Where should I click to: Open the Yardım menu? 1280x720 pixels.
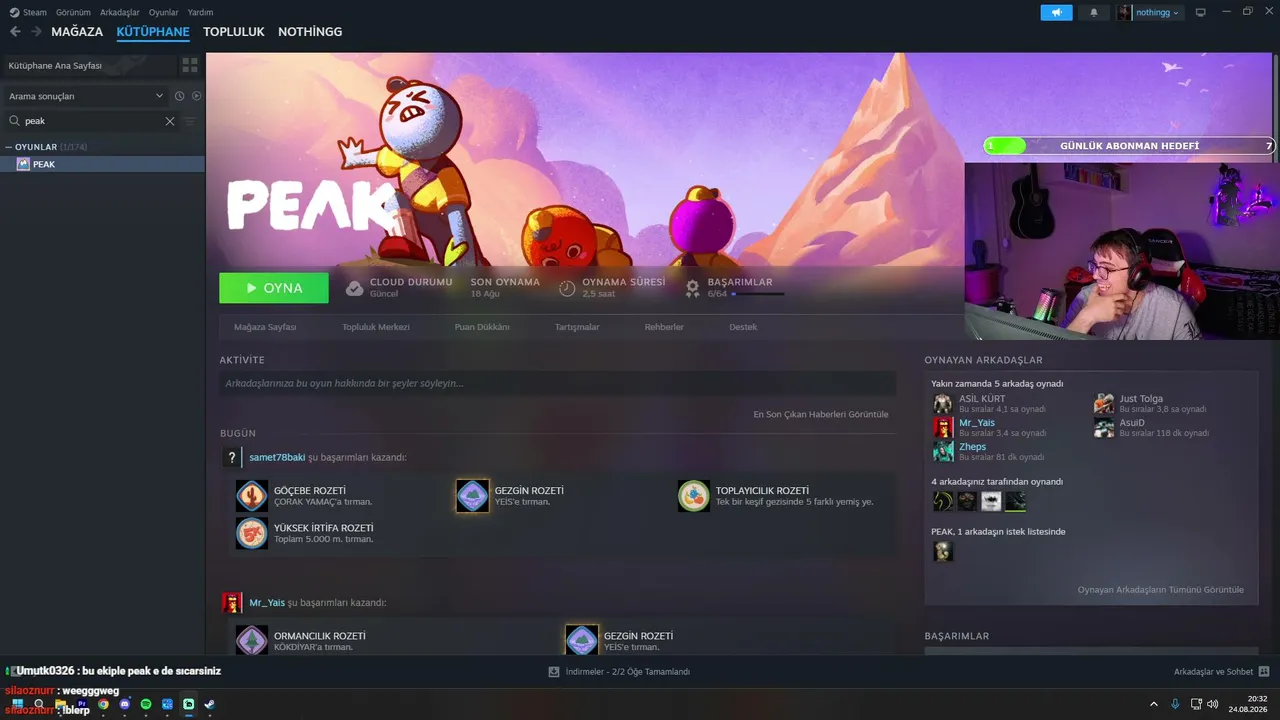click(201, 12)
